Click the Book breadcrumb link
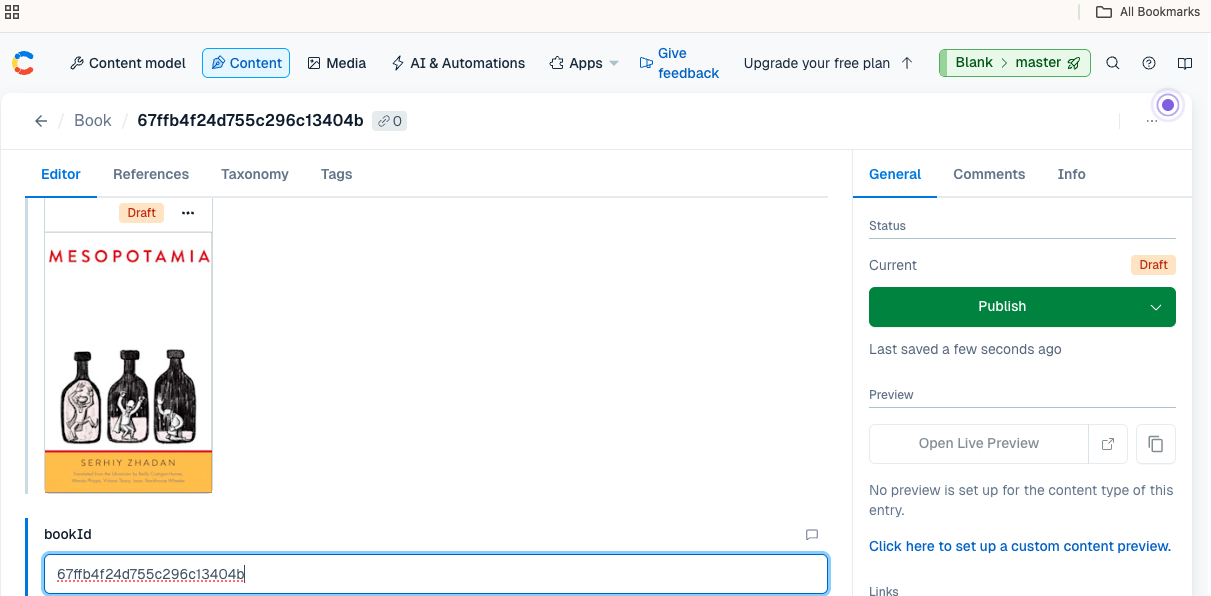Image resolution: width=1211 pixels, height=596 pixels. (93, 121)
